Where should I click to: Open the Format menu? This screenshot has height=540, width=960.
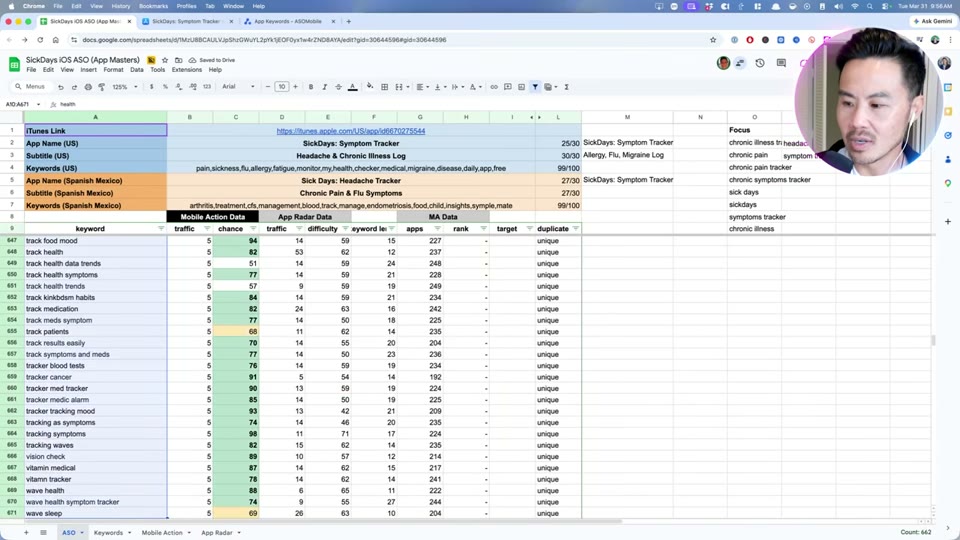coord(113,70)
